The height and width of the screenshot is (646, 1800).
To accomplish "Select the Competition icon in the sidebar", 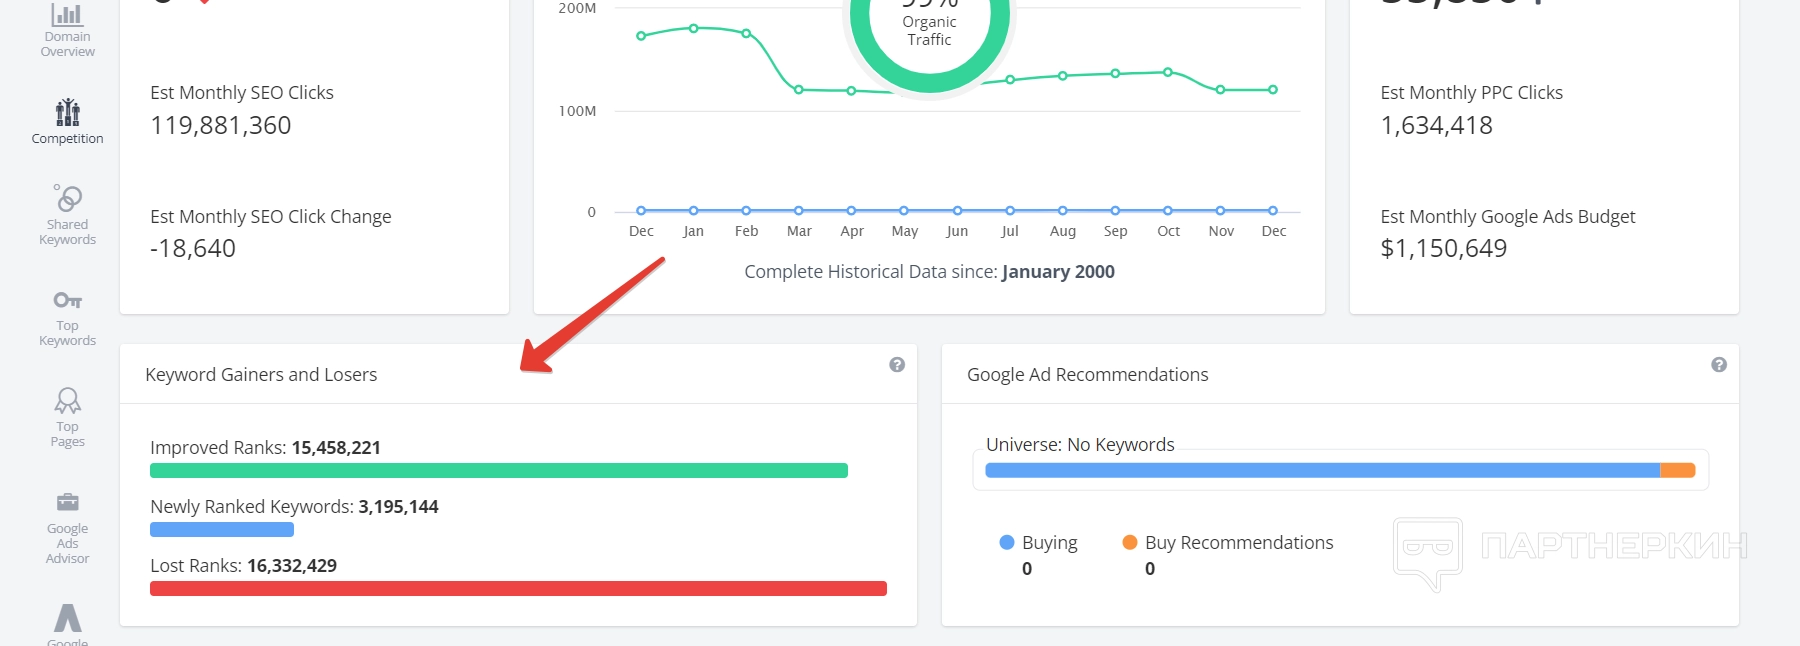I will tap(67, 112).
